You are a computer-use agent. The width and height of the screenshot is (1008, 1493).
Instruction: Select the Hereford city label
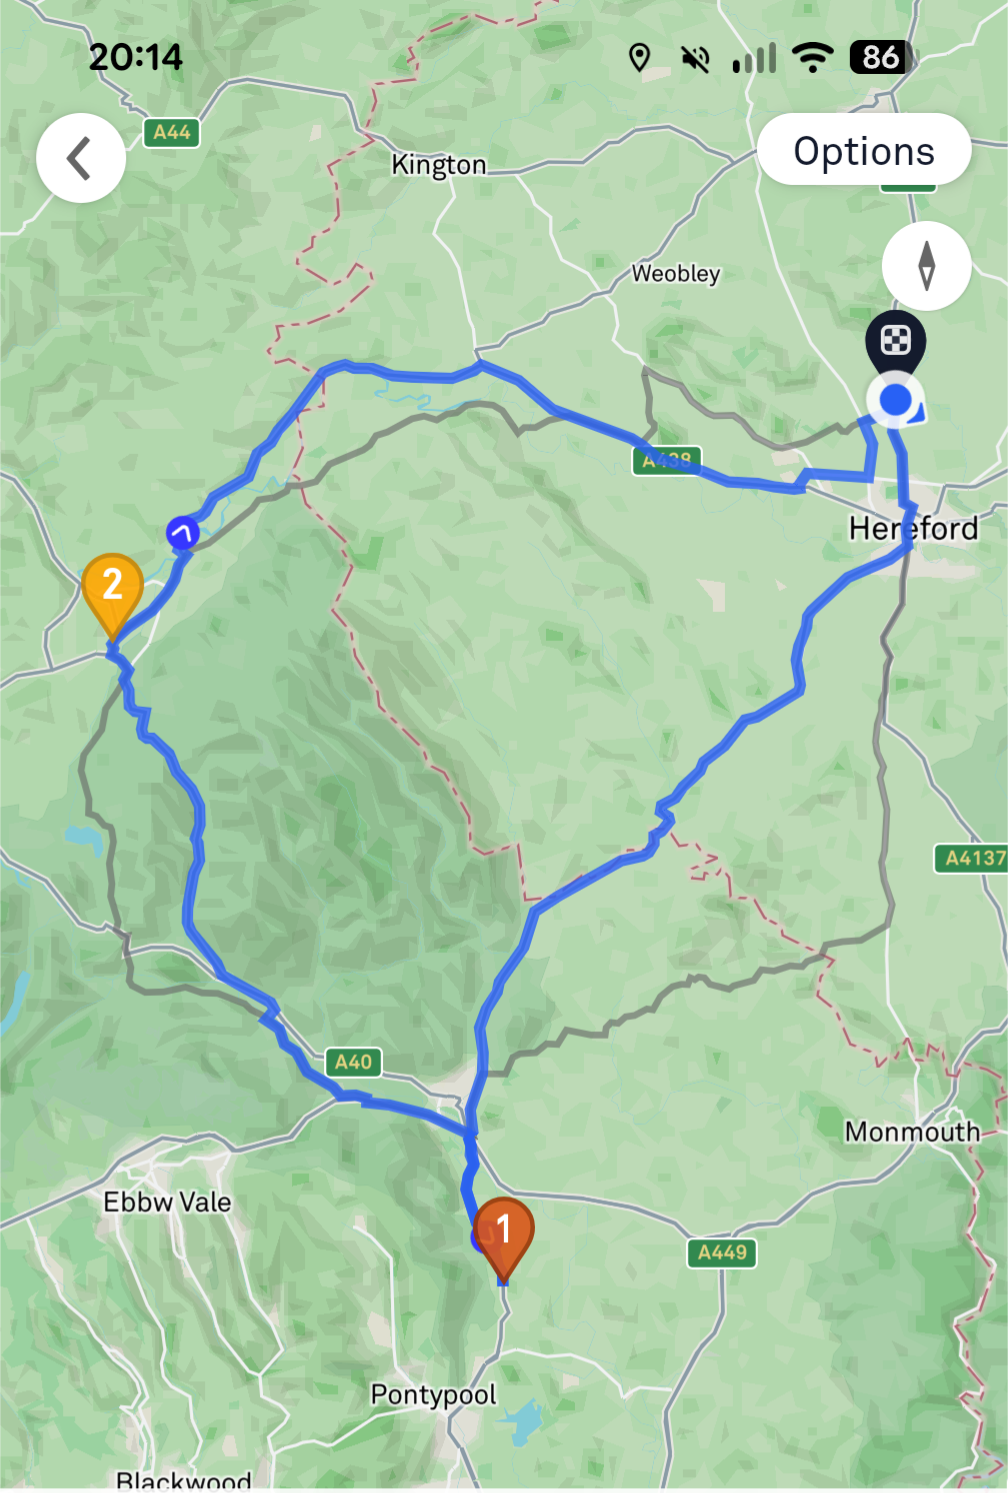[914, 528]
